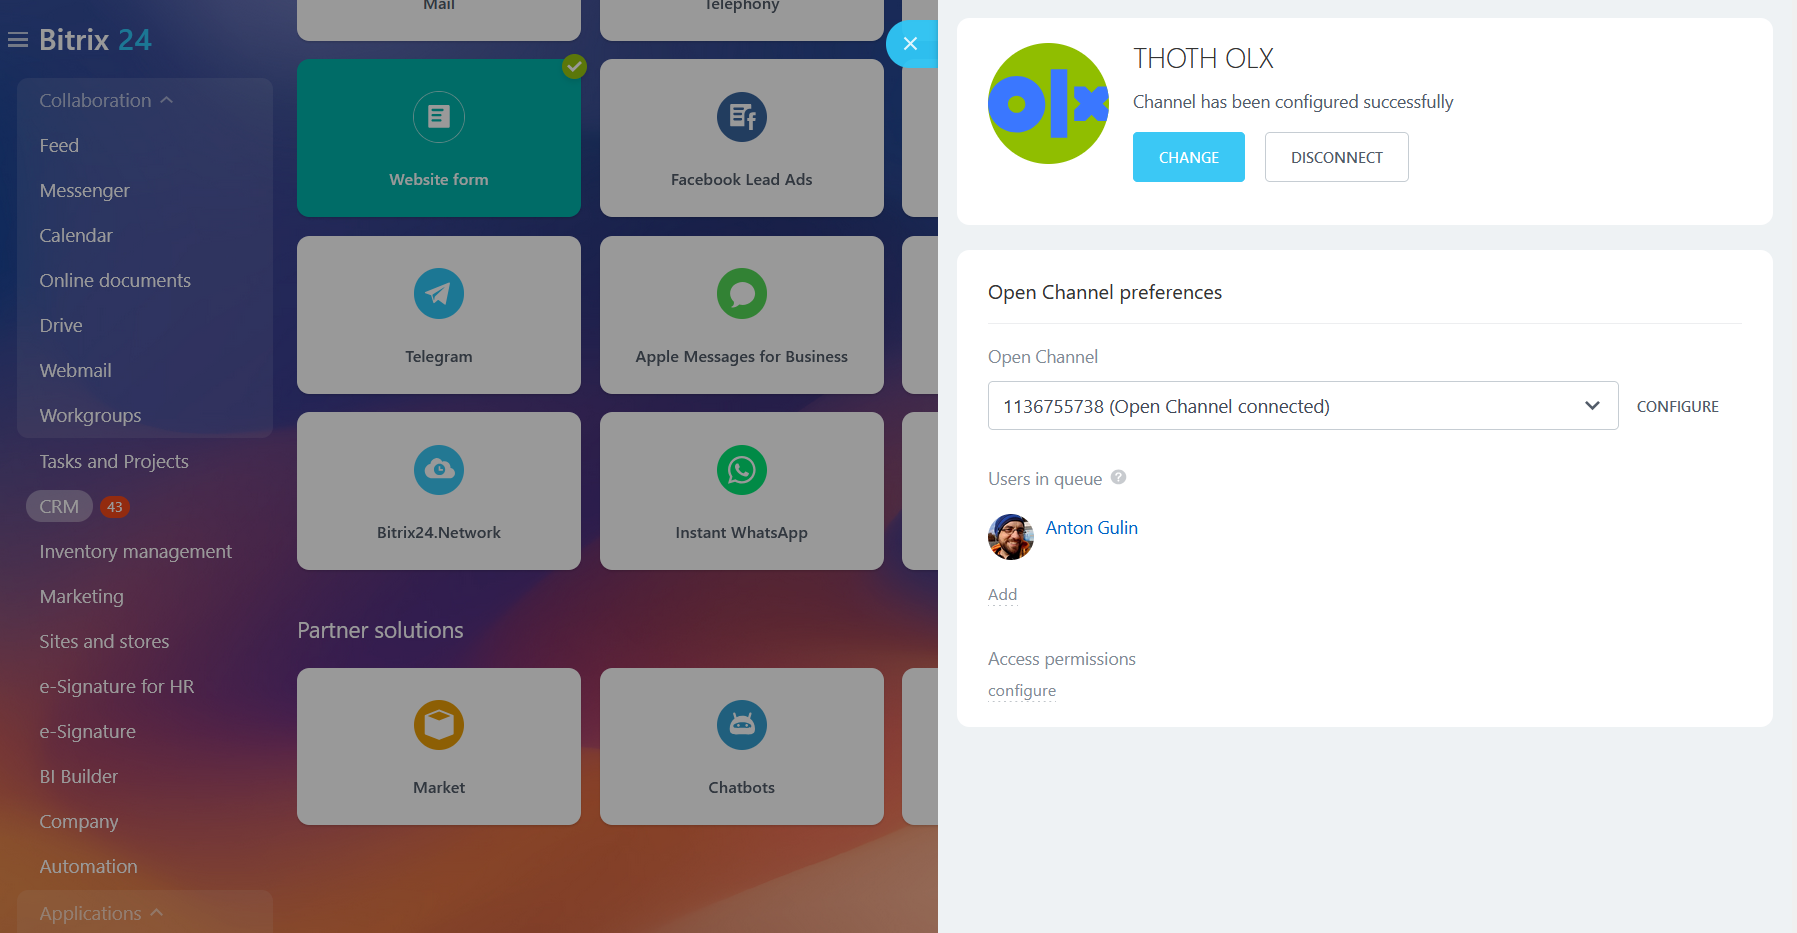Open Online documents in the sidebar
1797x933 pixels.
click(115, 281)
